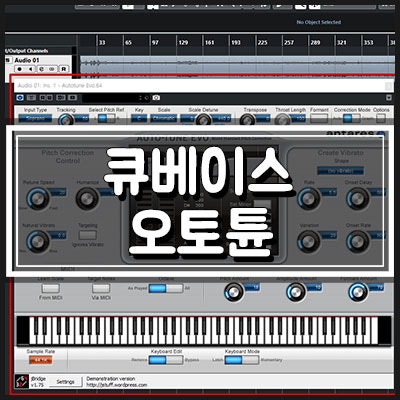Screen dimensions: 400x400
Task: Open the Scale Chromatic dropdown
Action: click(164, 118)
